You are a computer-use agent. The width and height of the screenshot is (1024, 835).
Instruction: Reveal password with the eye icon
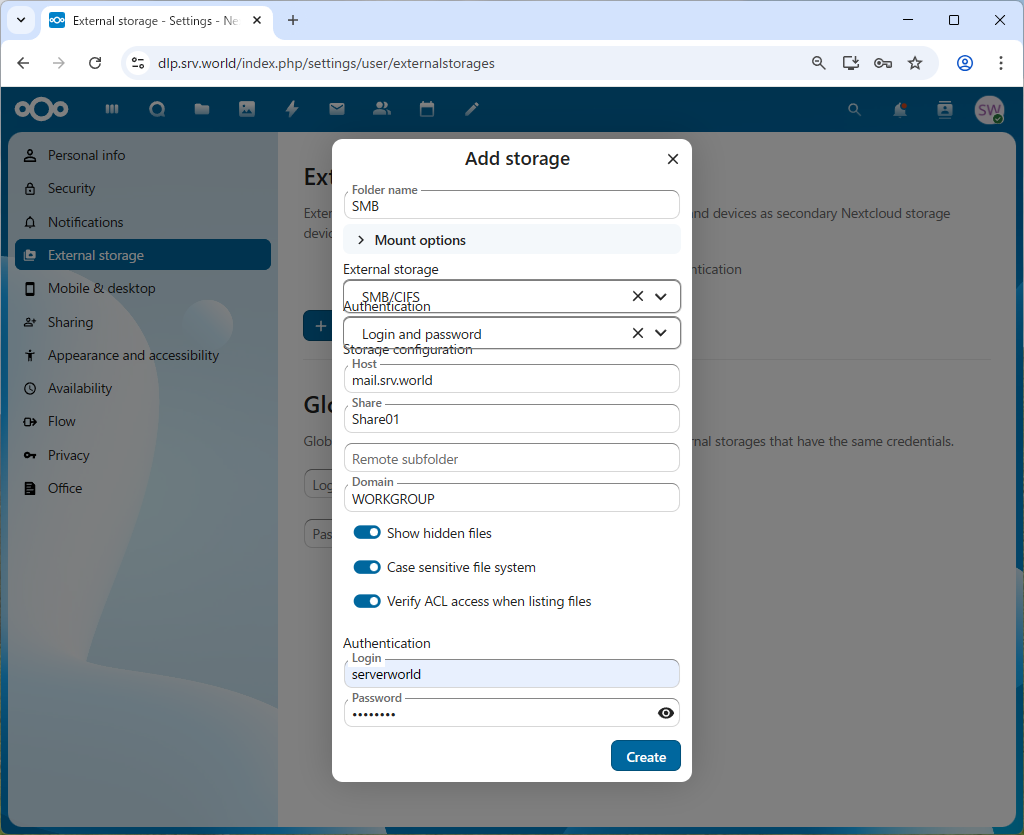665,713
